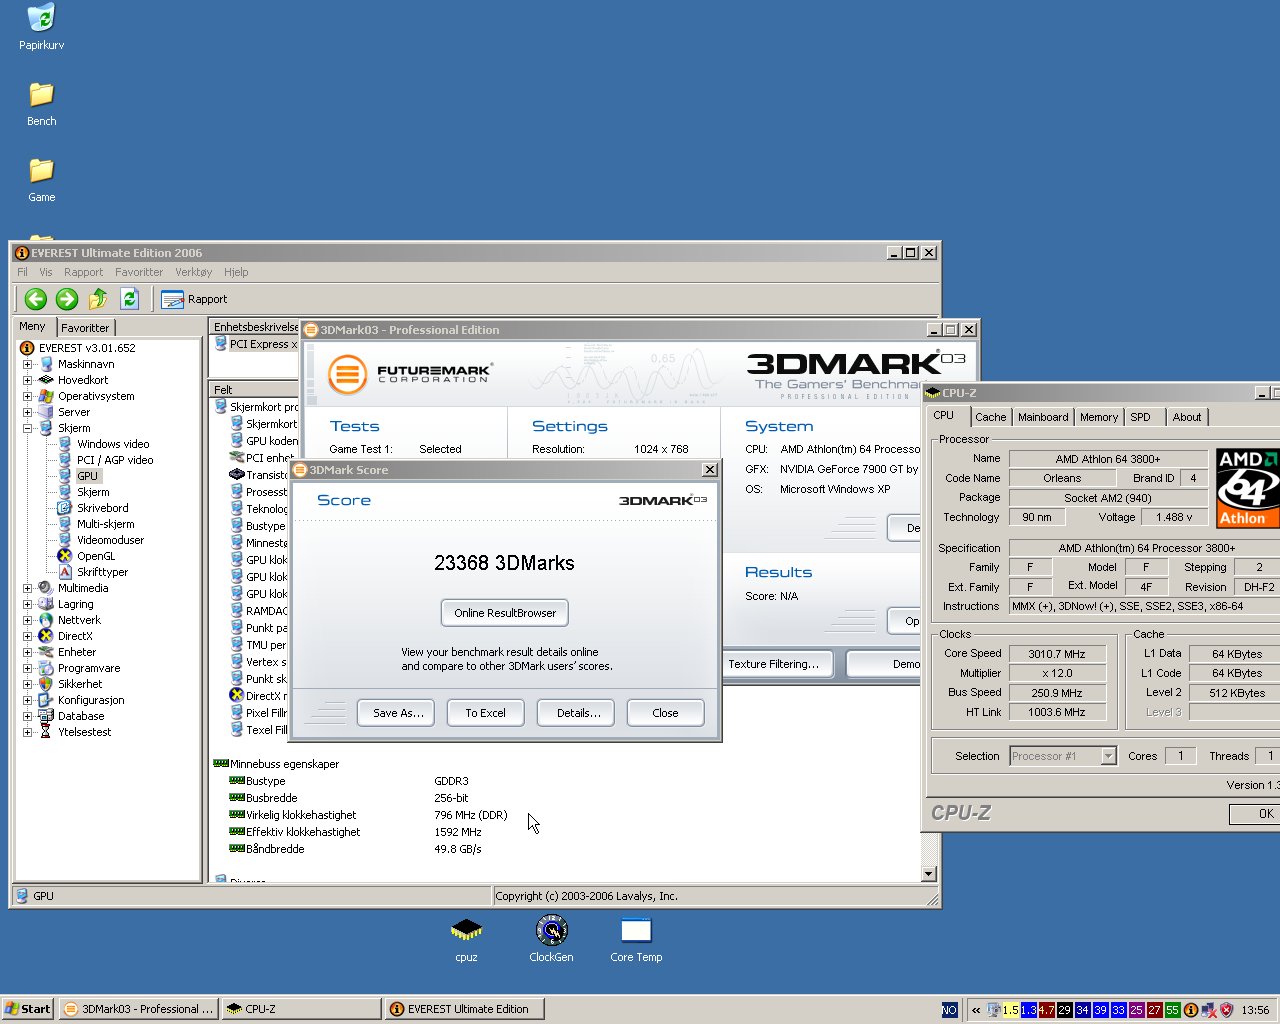Switch to the SPD tab in CPU-Z
The height and width of the screenshot is (1024, 1280).
(1140, 417)
